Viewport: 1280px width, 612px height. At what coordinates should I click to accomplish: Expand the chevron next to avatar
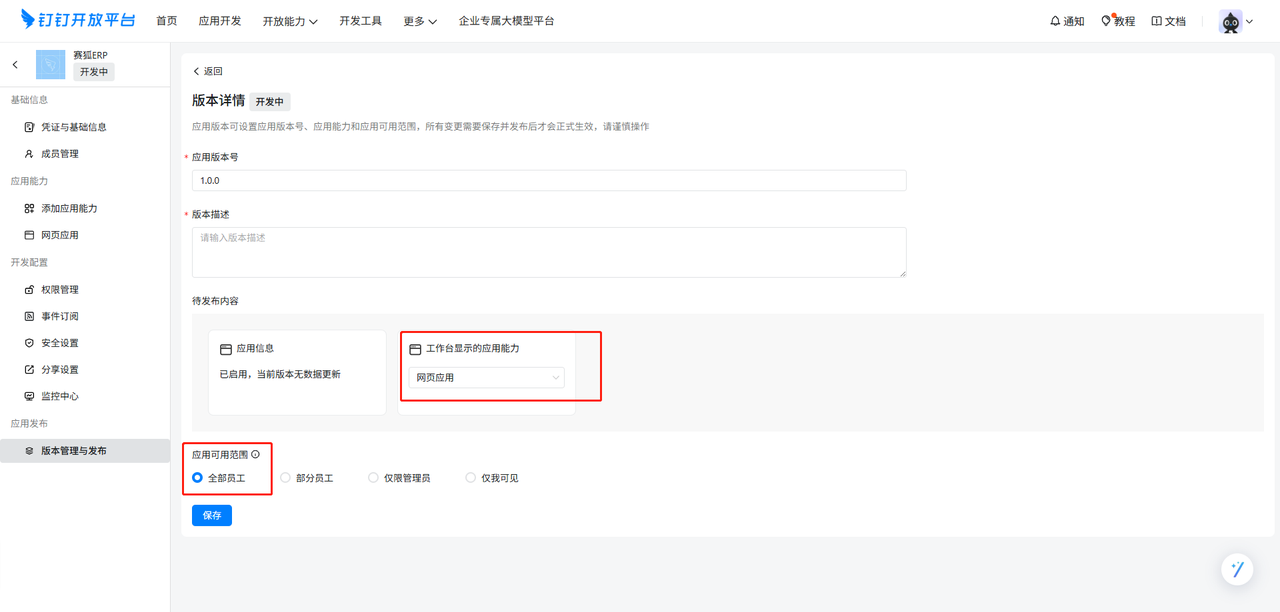point(1249,21)
